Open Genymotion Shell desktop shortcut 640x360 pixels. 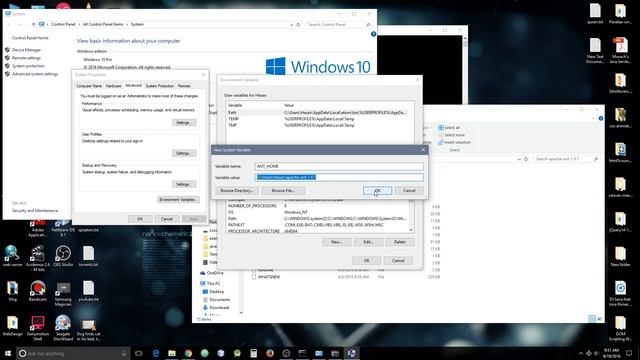38,328
